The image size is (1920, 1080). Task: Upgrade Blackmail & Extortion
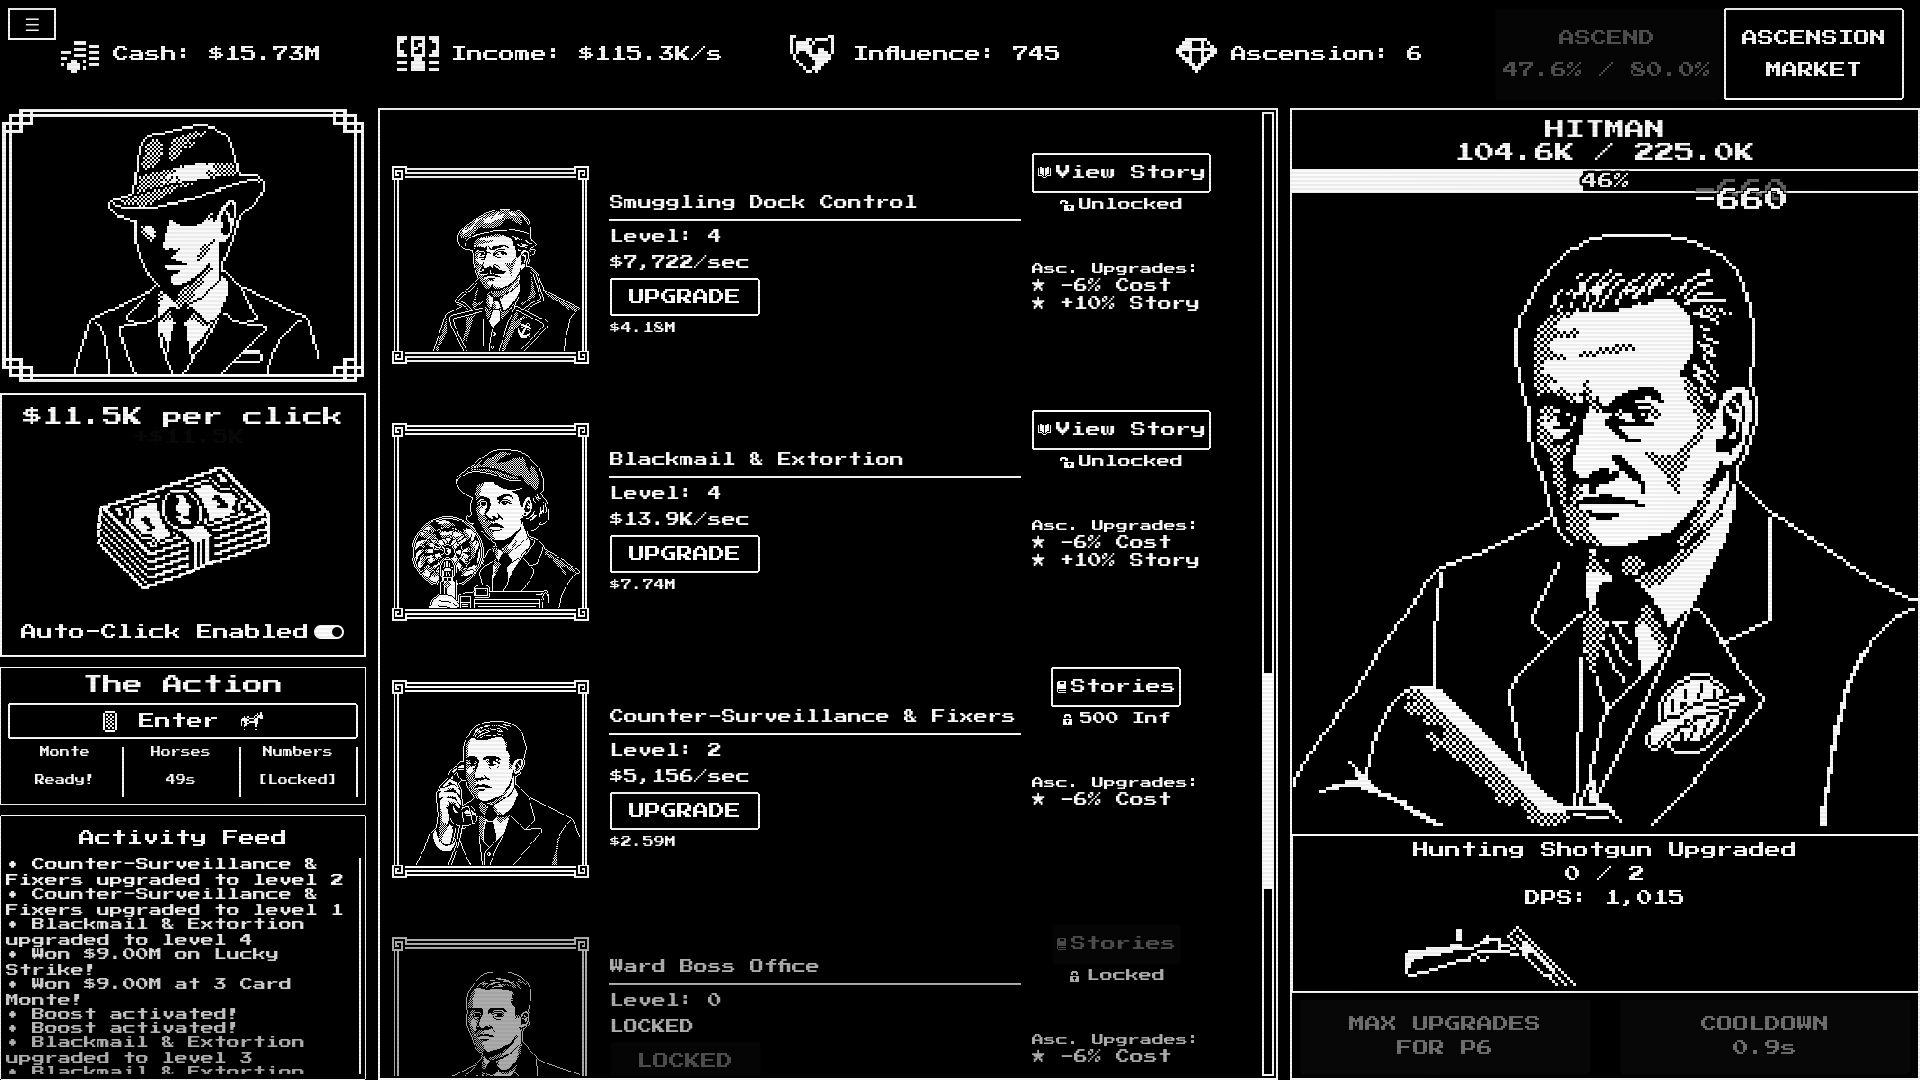pyautogui.click(x=684, y=554)
